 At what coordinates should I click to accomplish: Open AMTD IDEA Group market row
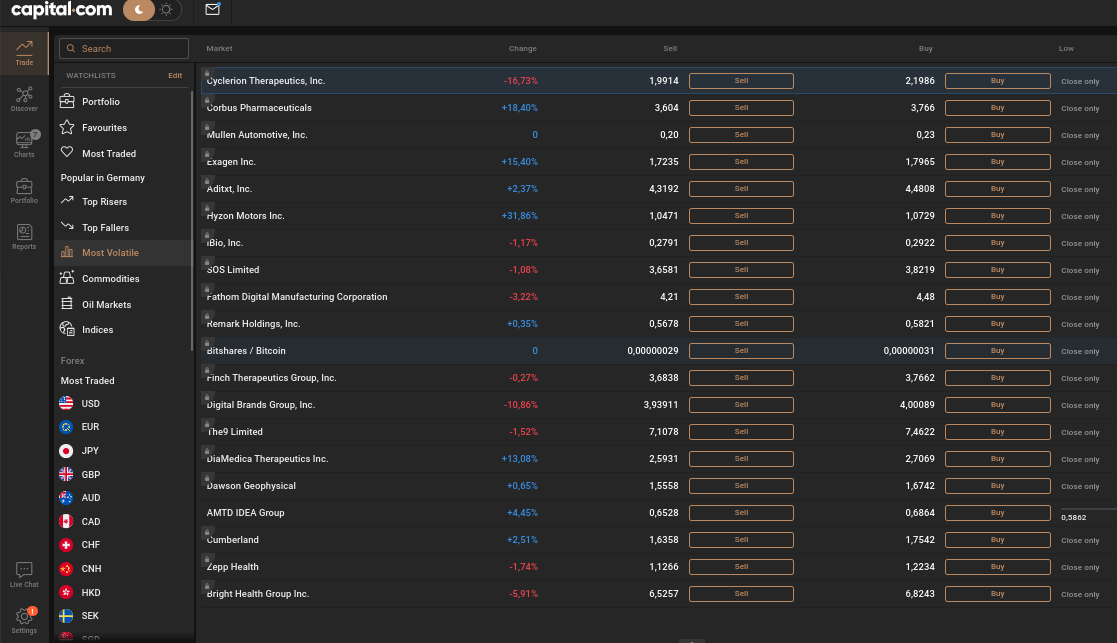(658, 513)
